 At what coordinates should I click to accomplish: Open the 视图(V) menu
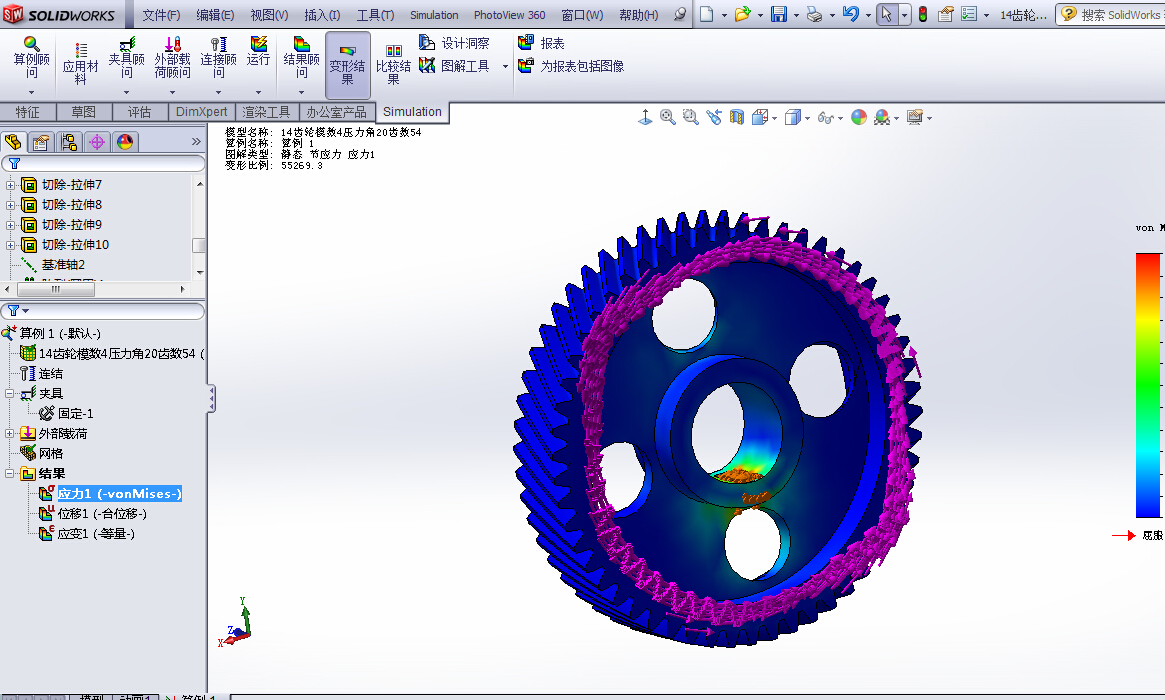[269, 15]
